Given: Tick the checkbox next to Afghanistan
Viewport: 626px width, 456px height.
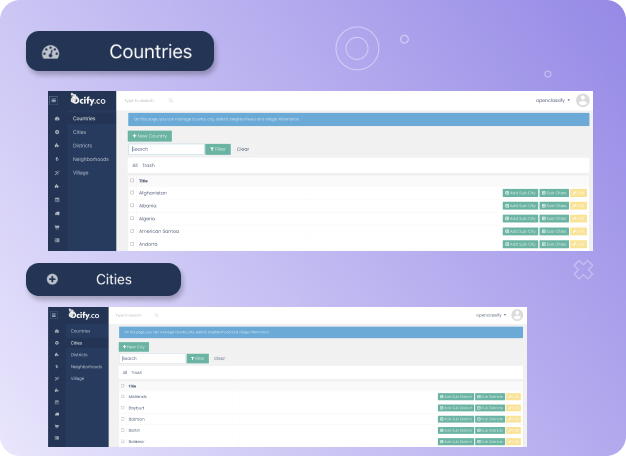Looking at the screenshot, I should pos(132,192).
